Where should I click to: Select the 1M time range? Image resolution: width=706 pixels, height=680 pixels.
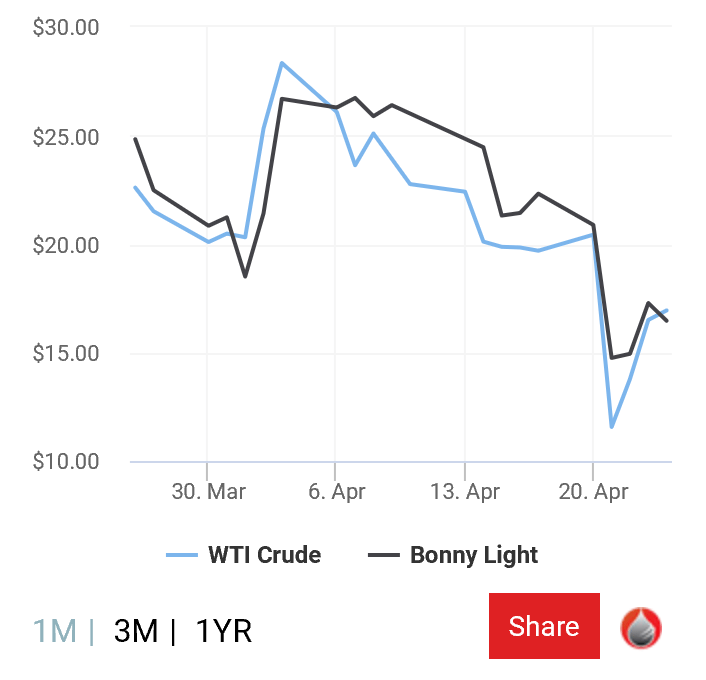pos(55,630)
